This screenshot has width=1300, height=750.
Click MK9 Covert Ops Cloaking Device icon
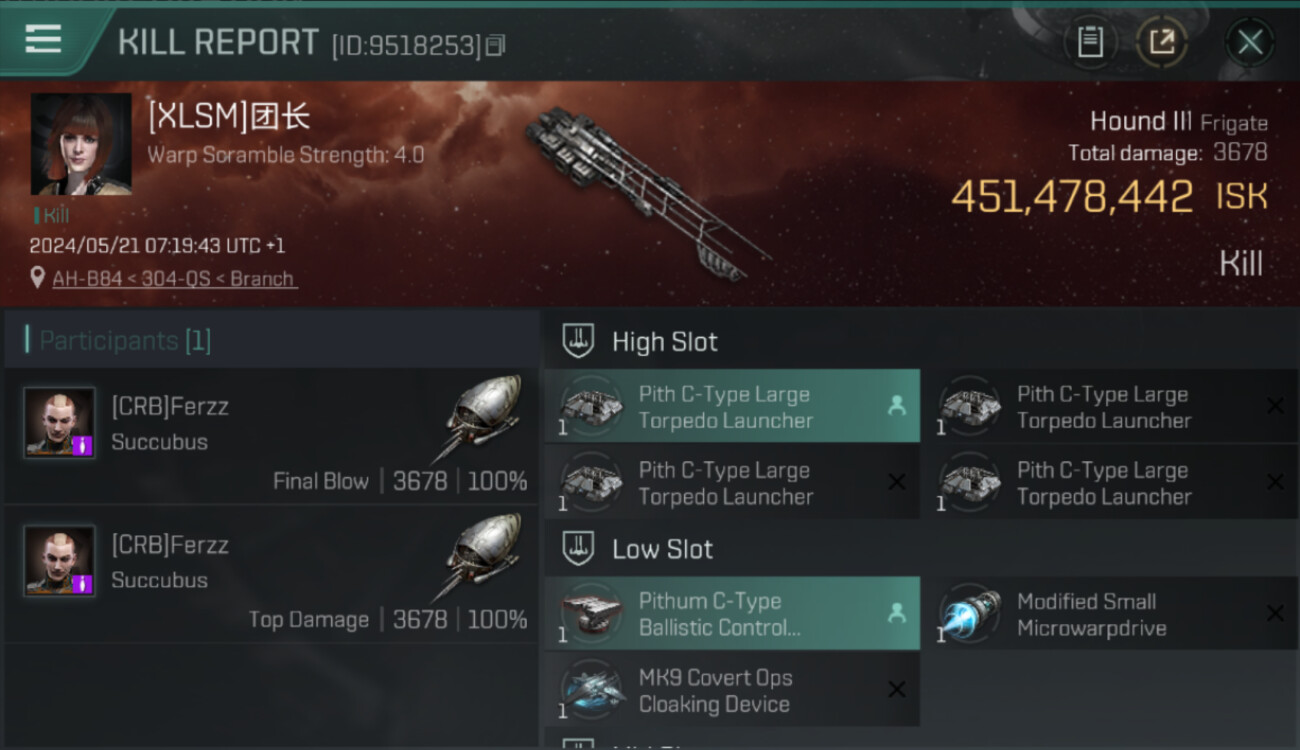(x=592, y=690)
